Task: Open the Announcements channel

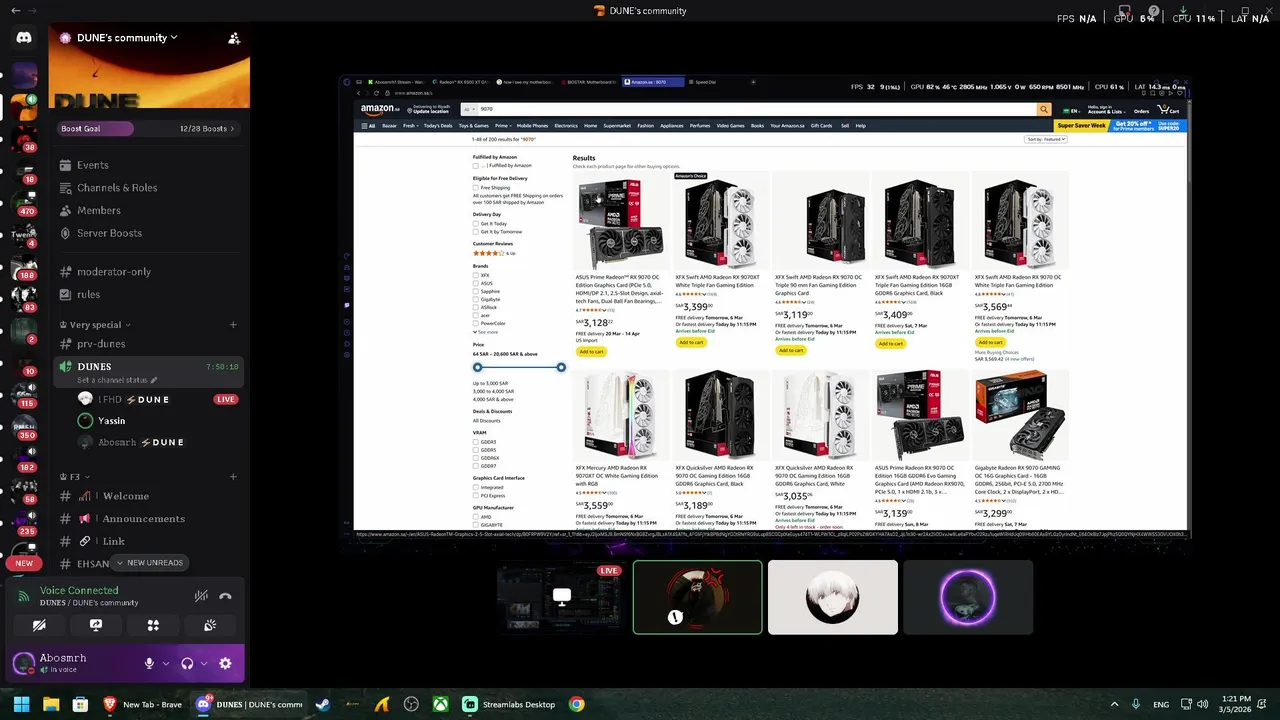Action: (x=149, y=519)
